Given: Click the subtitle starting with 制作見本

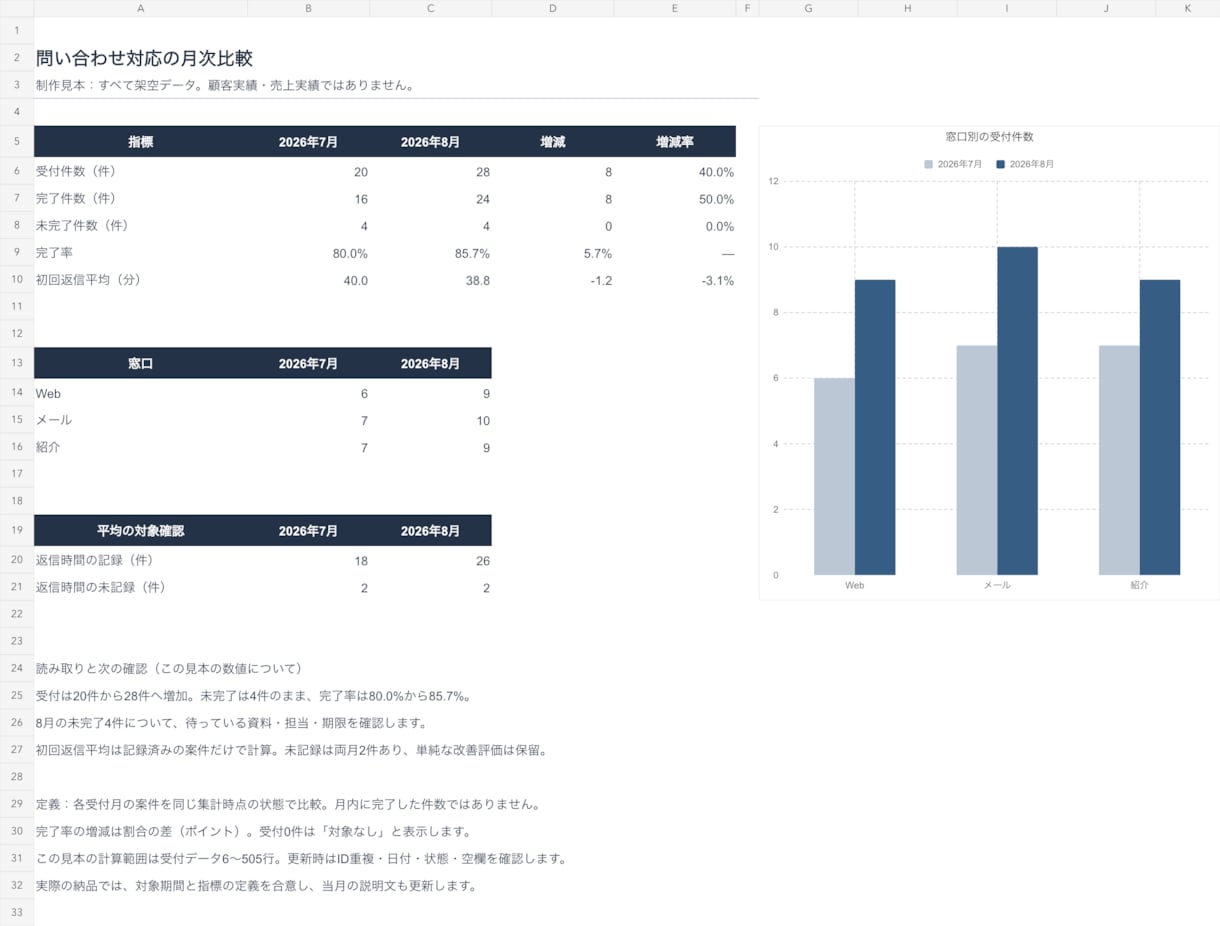Looking at the screenshot, I should click(225, 85).
